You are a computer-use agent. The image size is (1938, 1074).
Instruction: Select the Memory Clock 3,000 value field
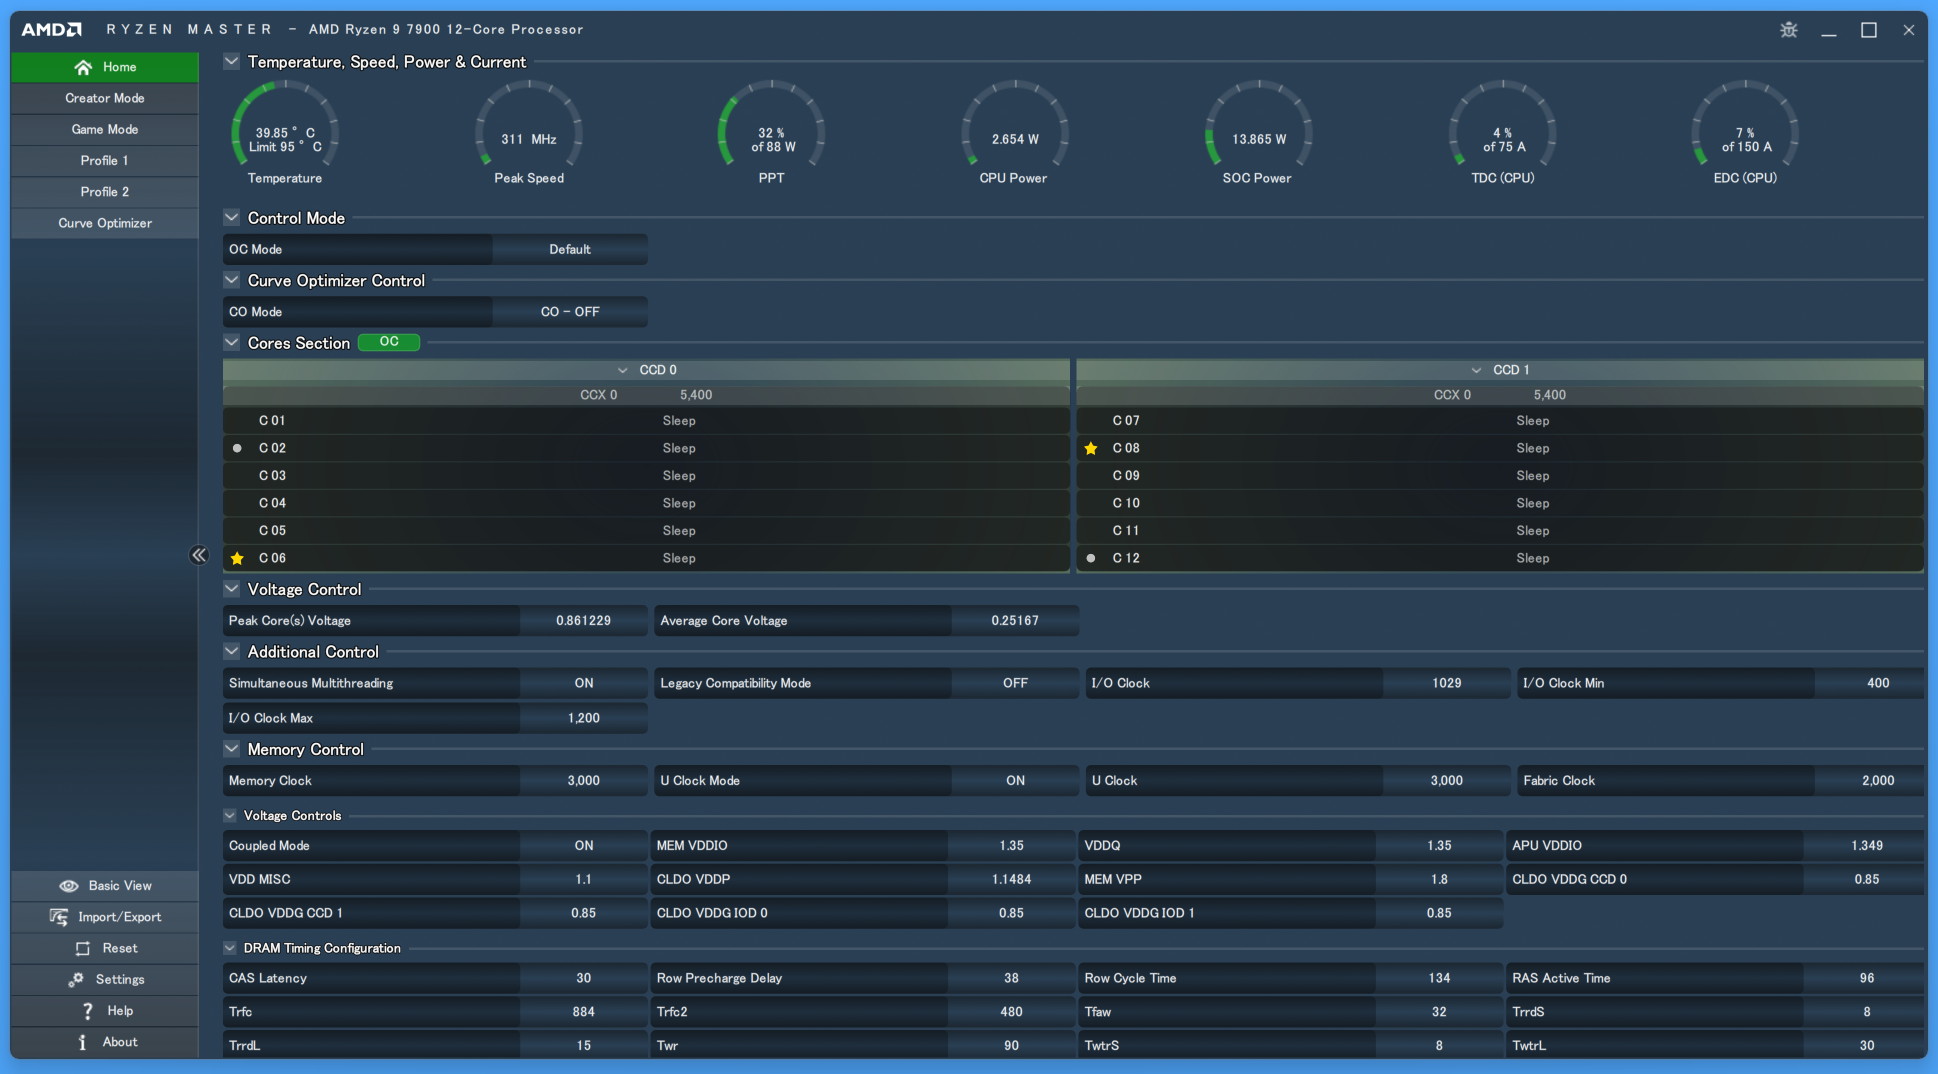[584, 781]
